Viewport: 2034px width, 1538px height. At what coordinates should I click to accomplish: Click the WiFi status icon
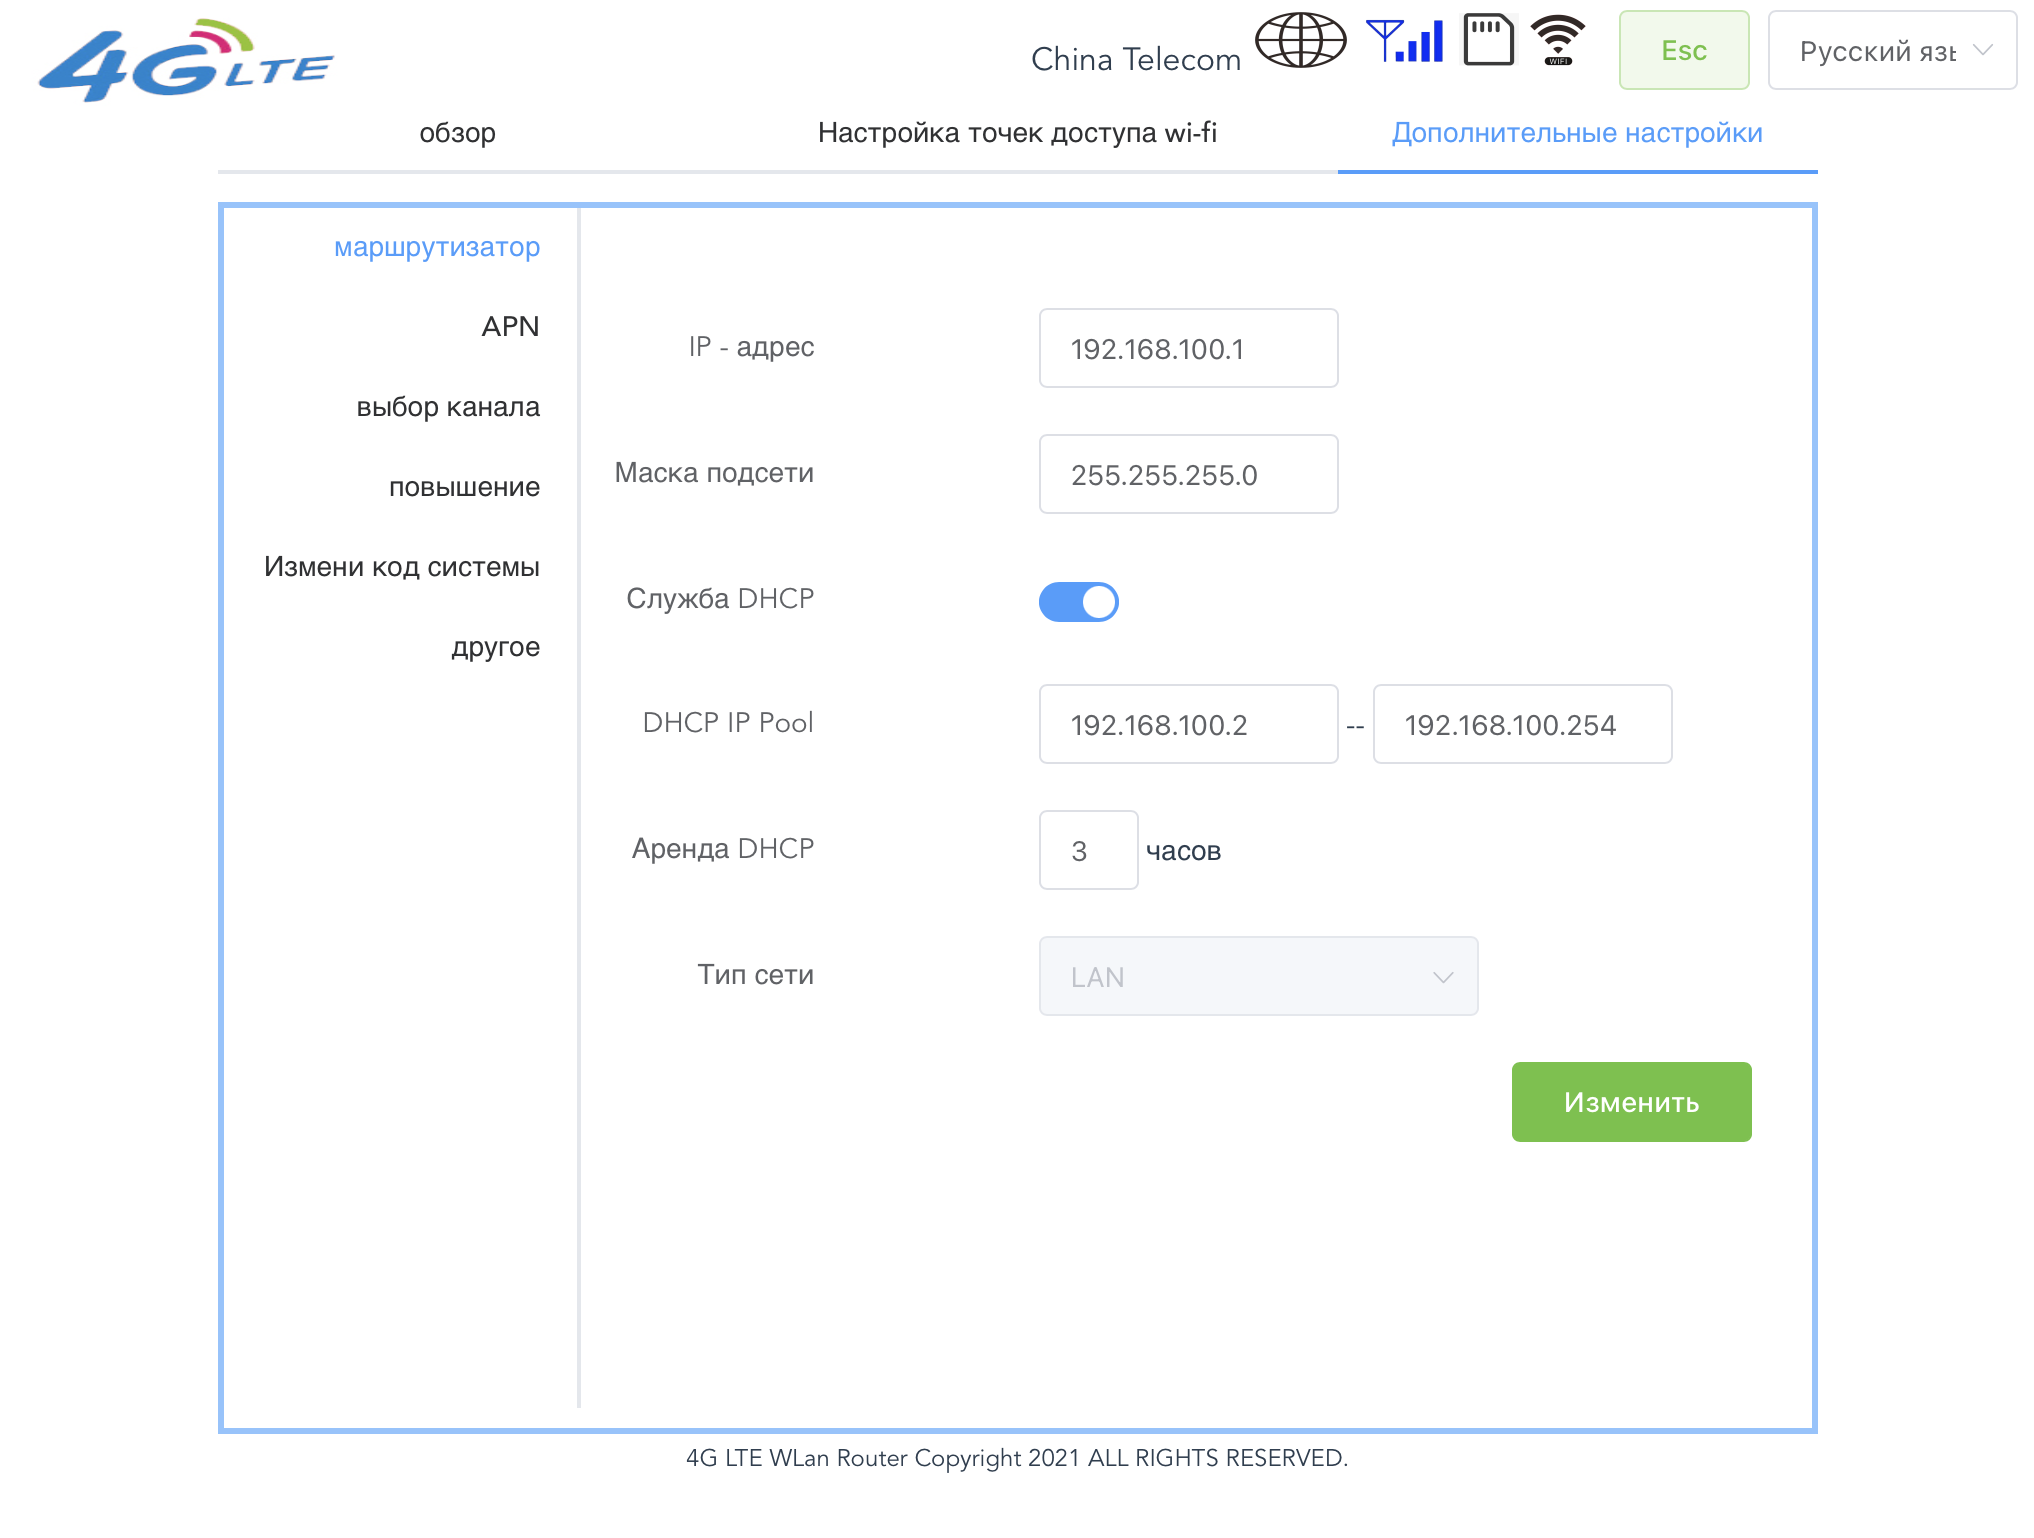click(x=1558, y=41)
